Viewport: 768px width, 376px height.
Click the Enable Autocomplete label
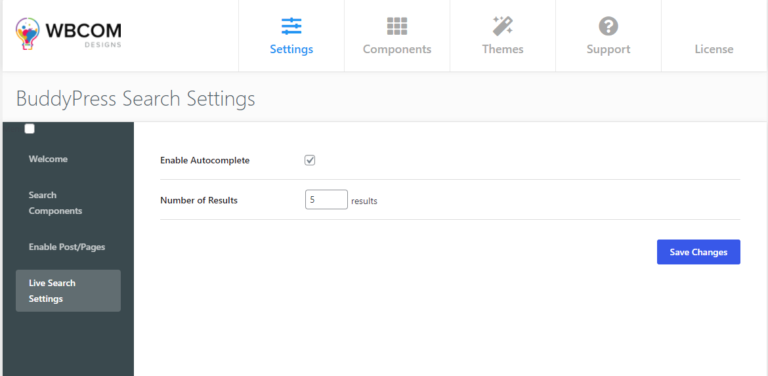pos(205,161)
